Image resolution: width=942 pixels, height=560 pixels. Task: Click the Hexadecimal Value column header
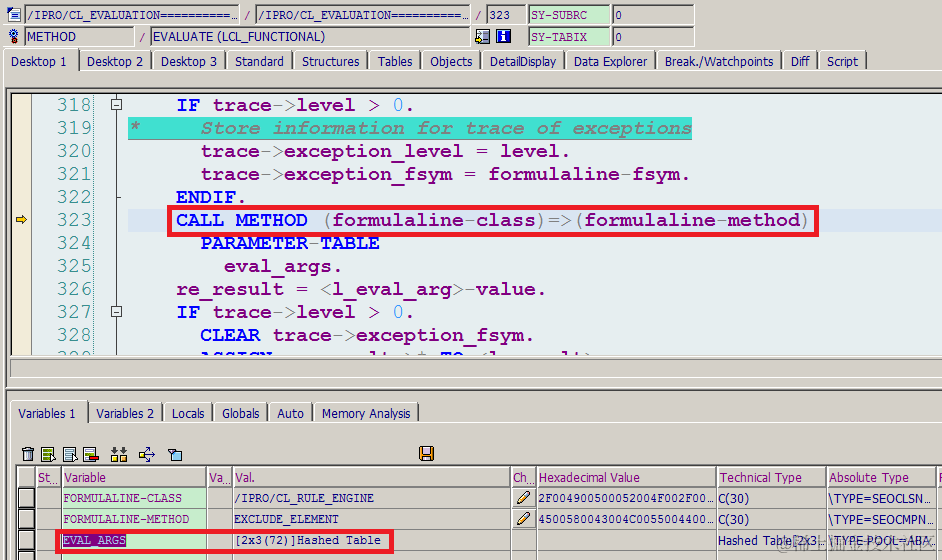point(627,478)
